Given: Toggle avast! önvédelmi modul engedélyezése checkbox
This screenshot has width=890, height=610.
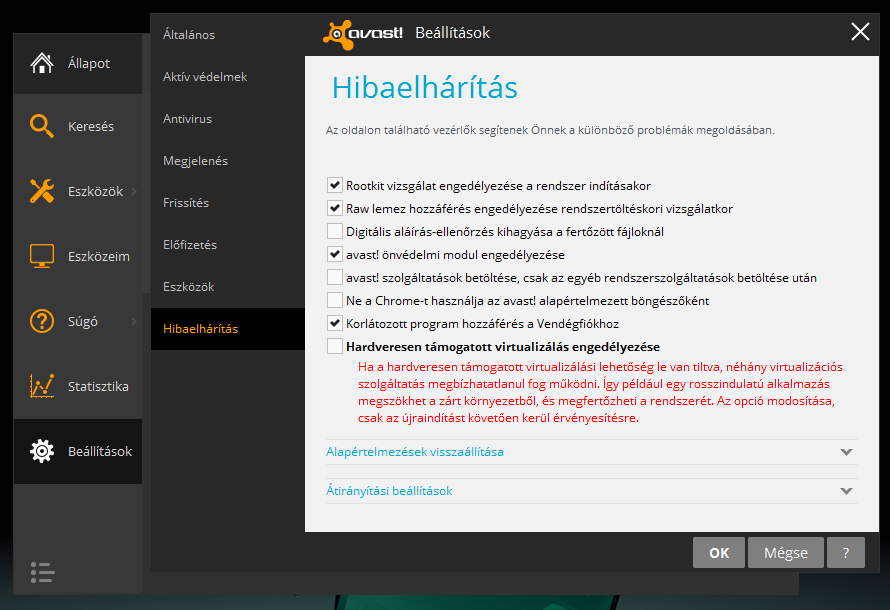Looking at the screenshot, I should [335, 254].
